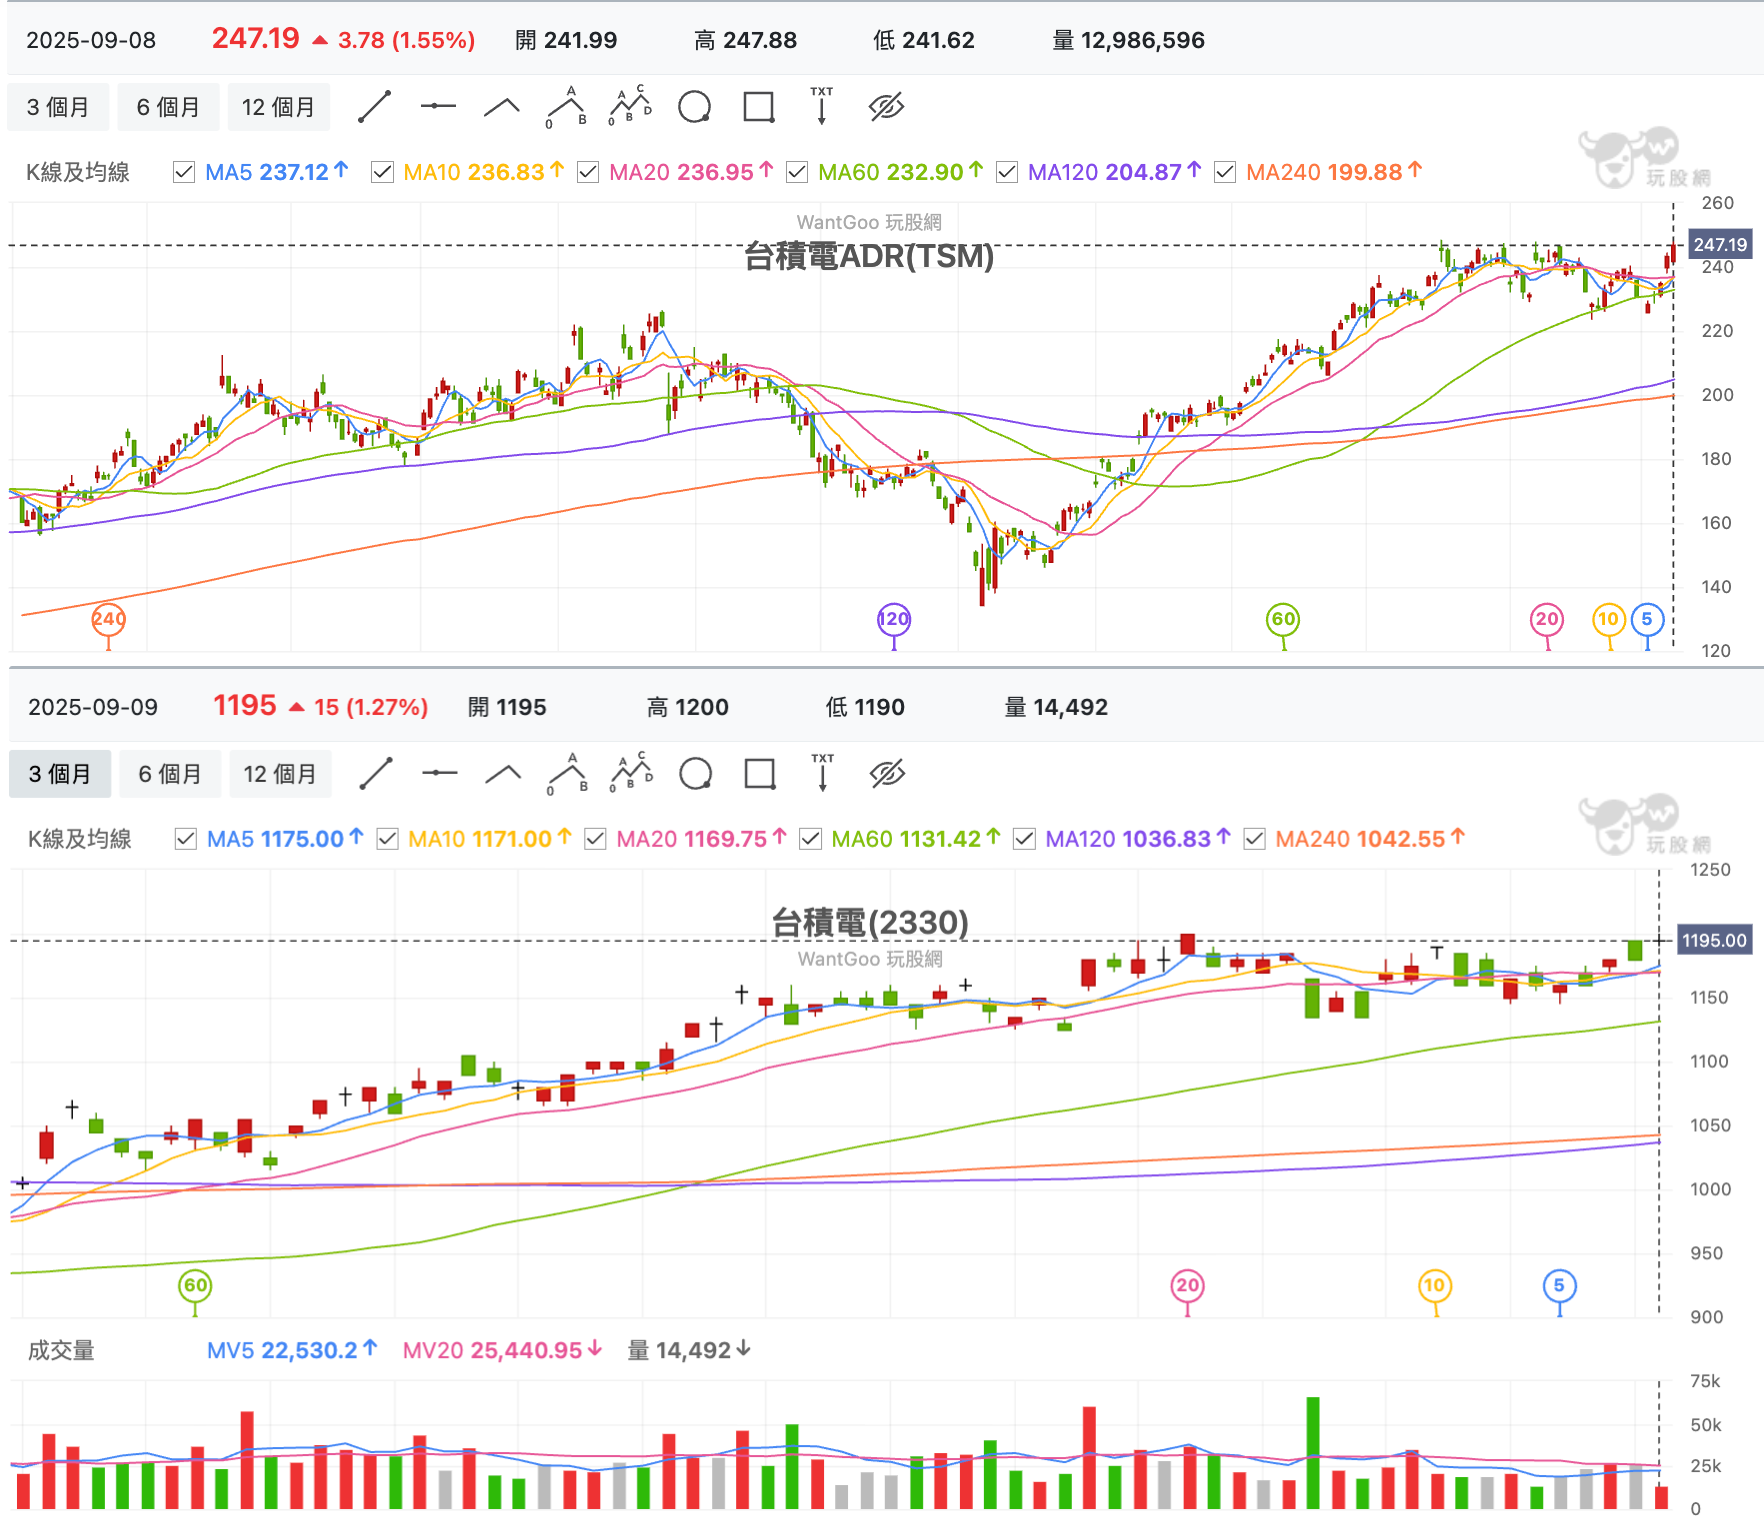Toggle the MA60 checkbox on TSM chart

click(797, 172)
